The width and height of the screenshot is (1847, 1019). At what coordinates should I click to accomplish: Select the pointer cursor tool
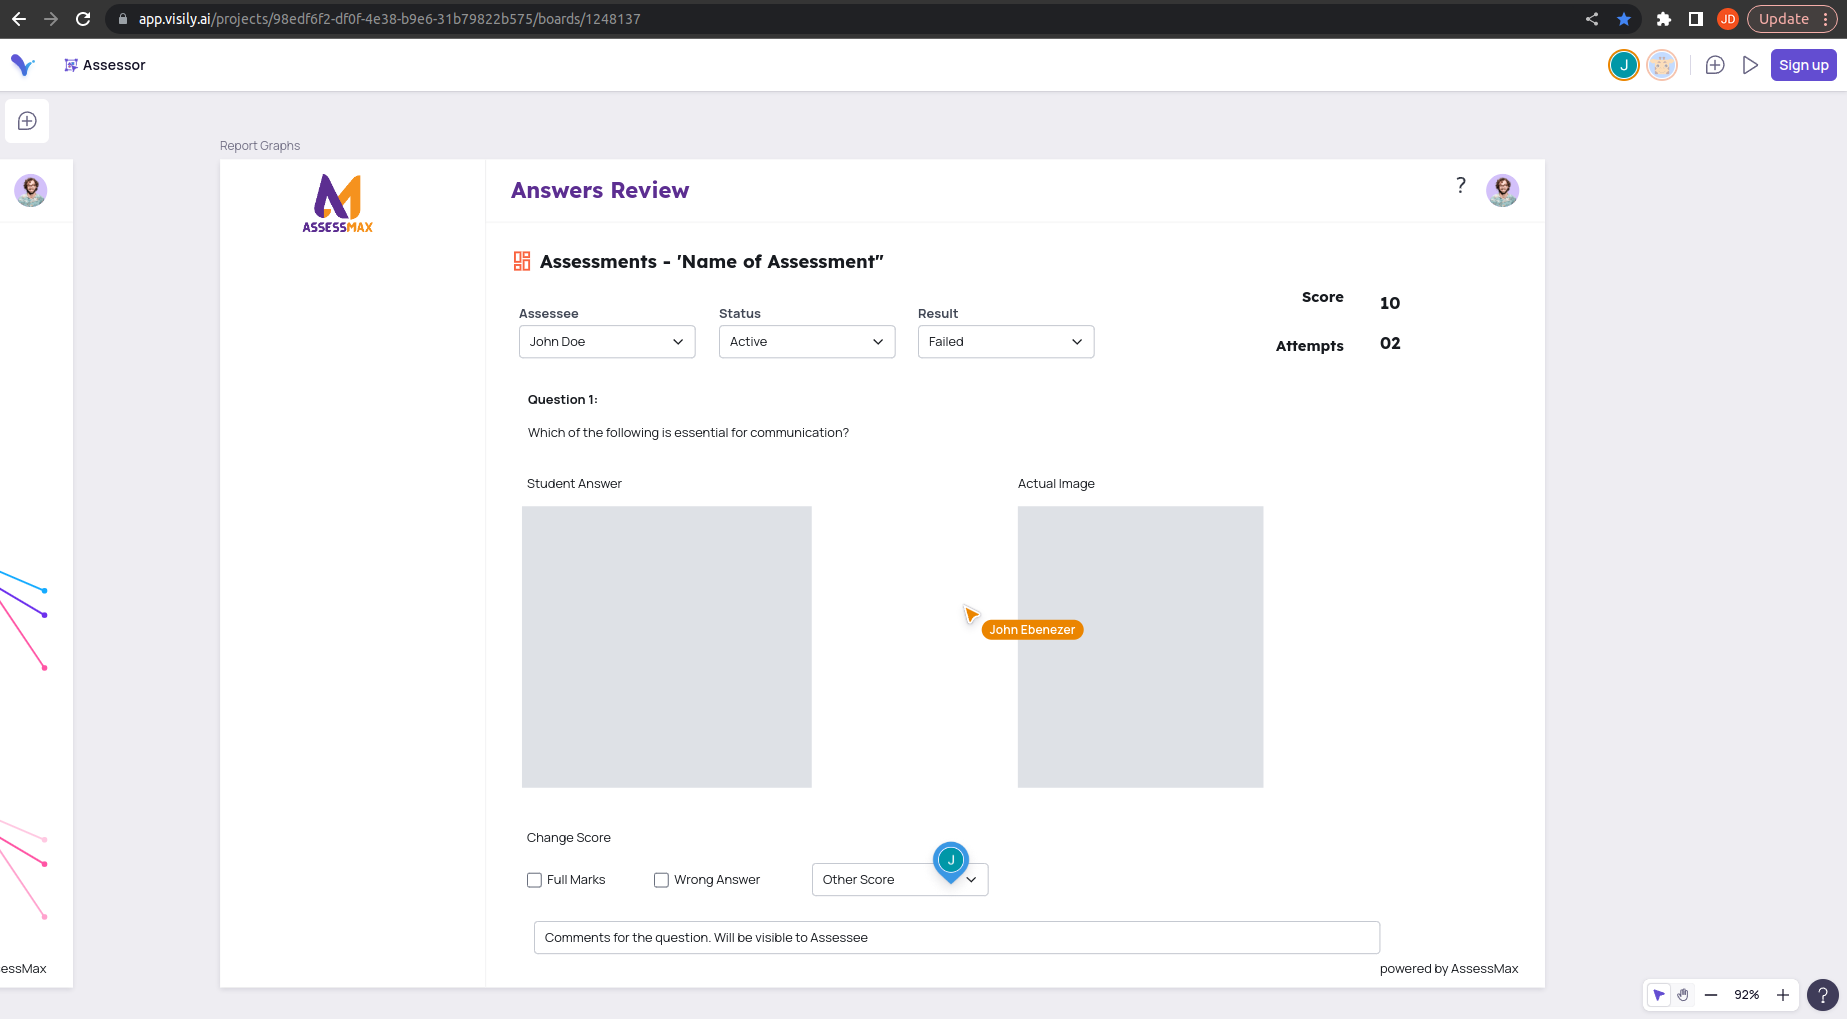coord(1659,995)
